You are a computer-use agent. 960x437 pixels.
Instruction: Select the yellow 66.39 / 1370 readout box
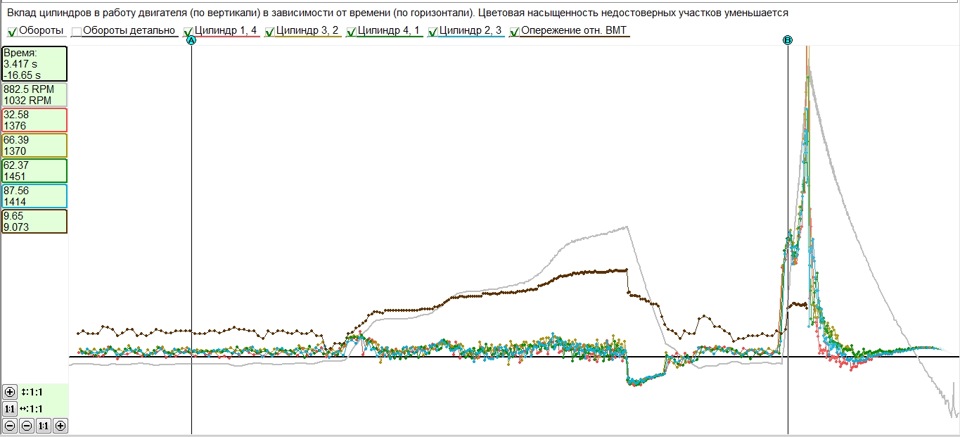tap(34, 145)
